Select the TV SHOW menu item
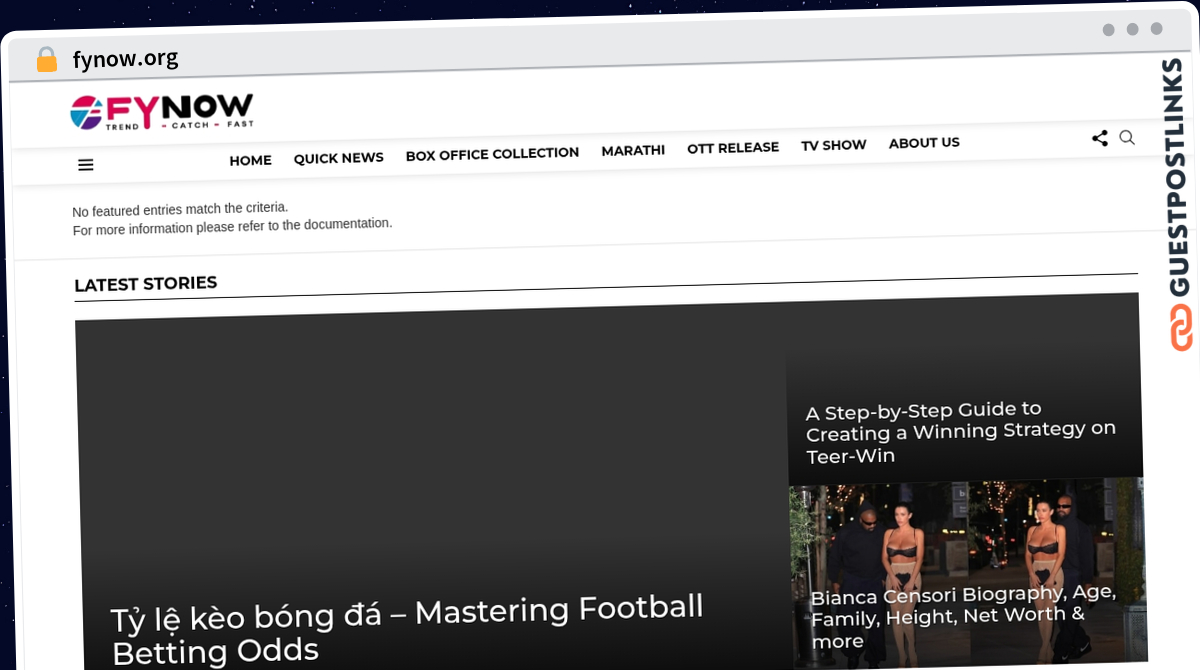 (834, 146)
